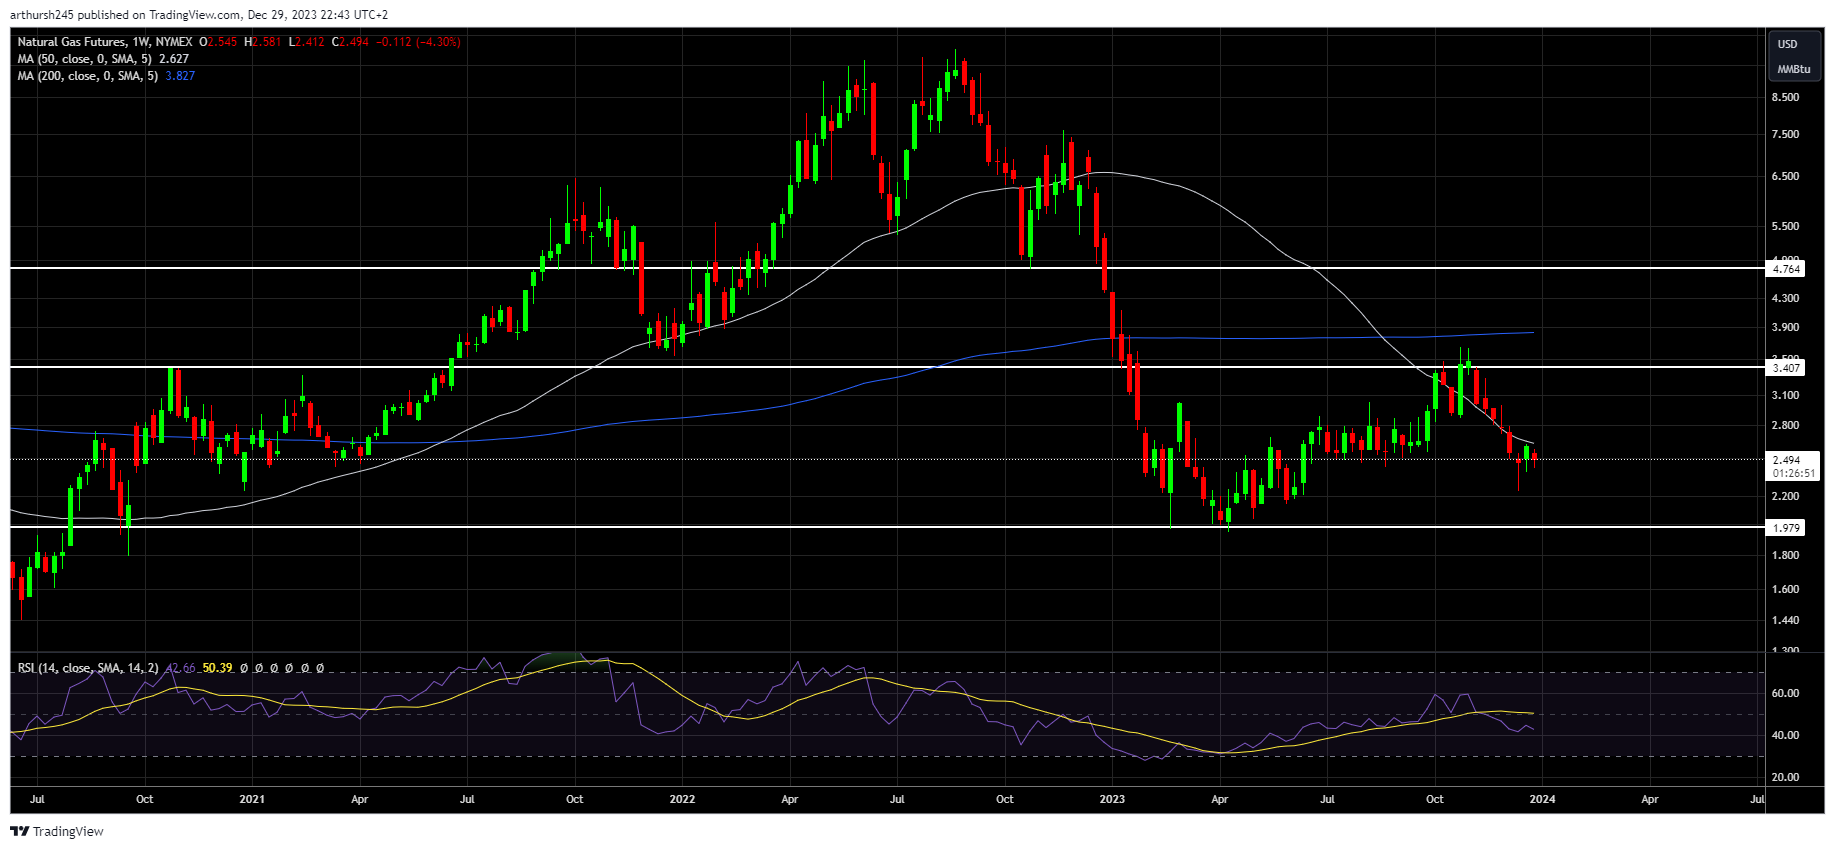This screenshot has width=1835, height=849.
Task: Click the 8.500 price axis label
Action: pyautogui.click(x=1785, y=97)
